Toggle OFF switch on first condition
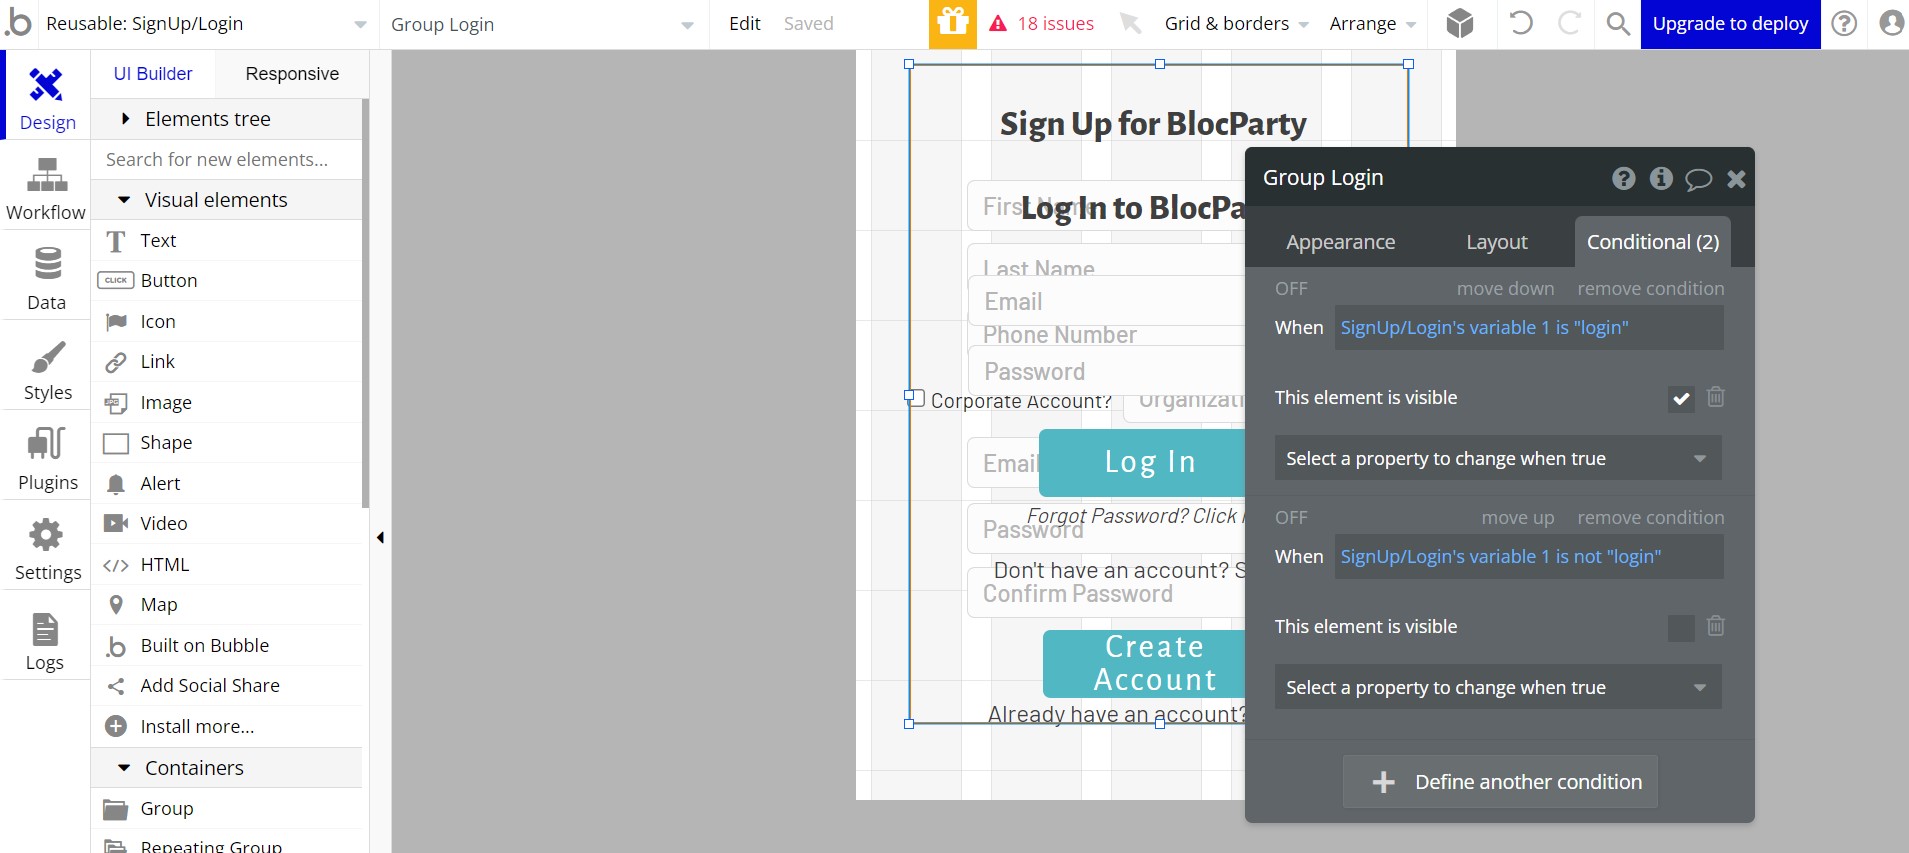 1291,288
